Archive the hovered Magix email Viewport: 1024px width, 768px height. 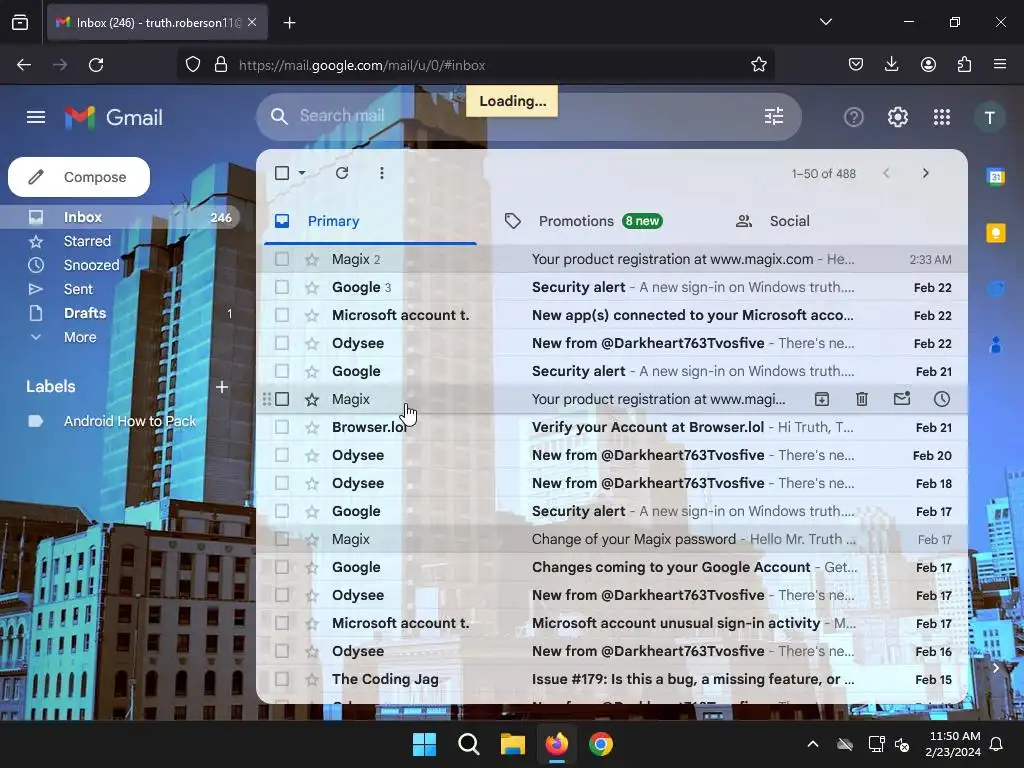click(822, 399)
